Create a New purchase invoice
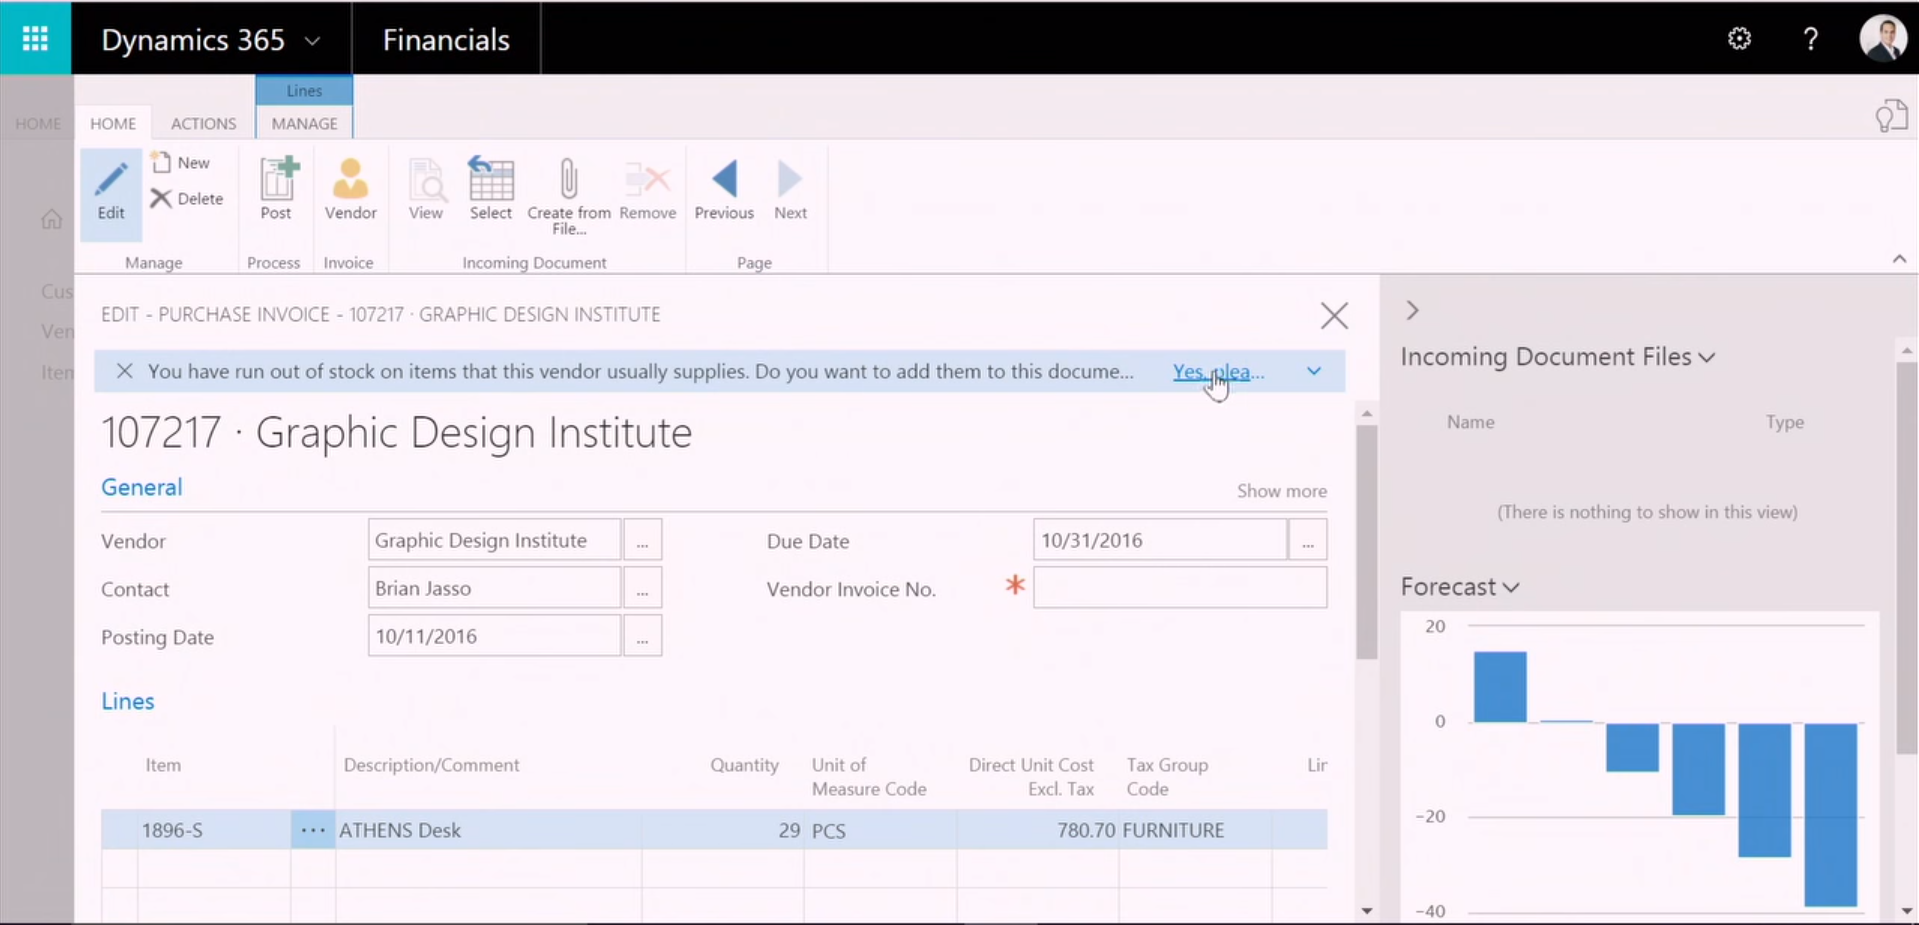The height and width of the screenshot is (925, 1919). pyautogui.click(x=181, y=162)
